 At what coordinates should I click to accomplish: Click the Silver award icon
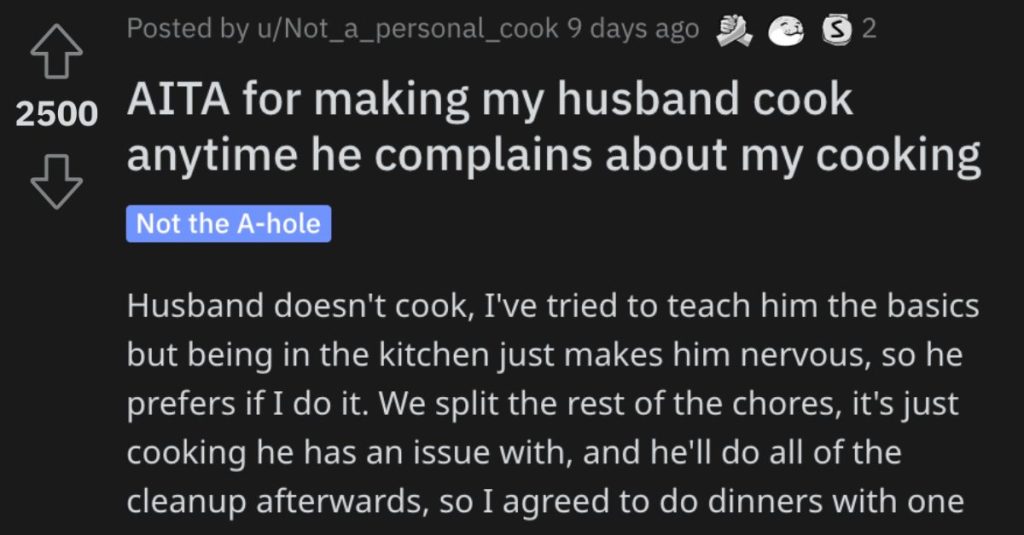pos(837,31)
